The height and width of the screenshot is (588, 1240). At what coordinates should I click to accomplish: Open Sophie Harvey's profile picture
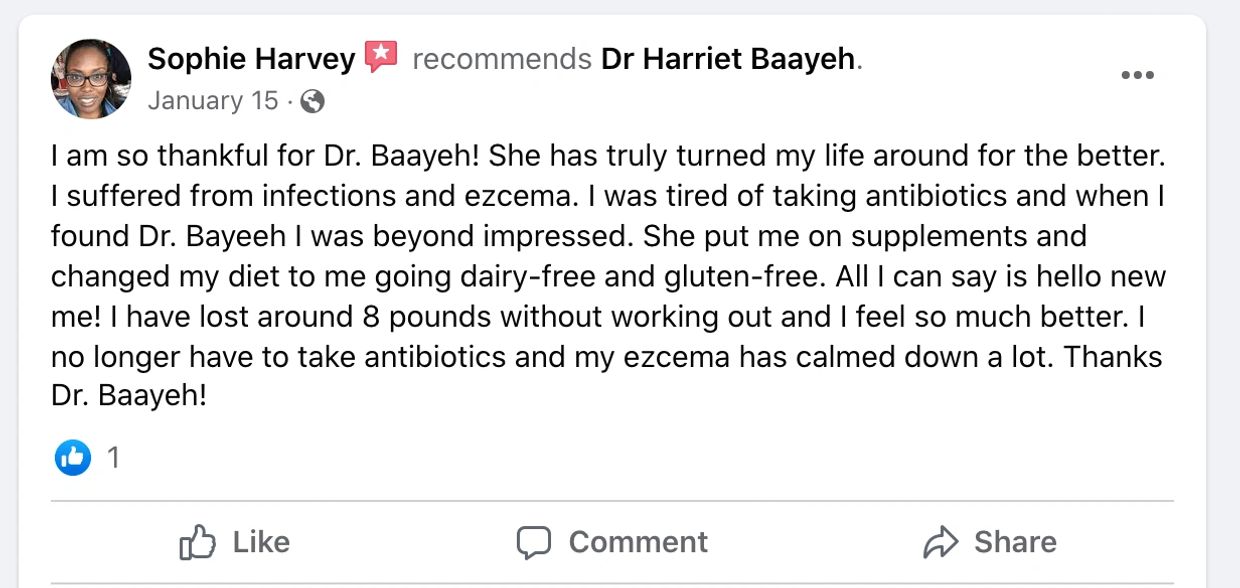point(91,79)
